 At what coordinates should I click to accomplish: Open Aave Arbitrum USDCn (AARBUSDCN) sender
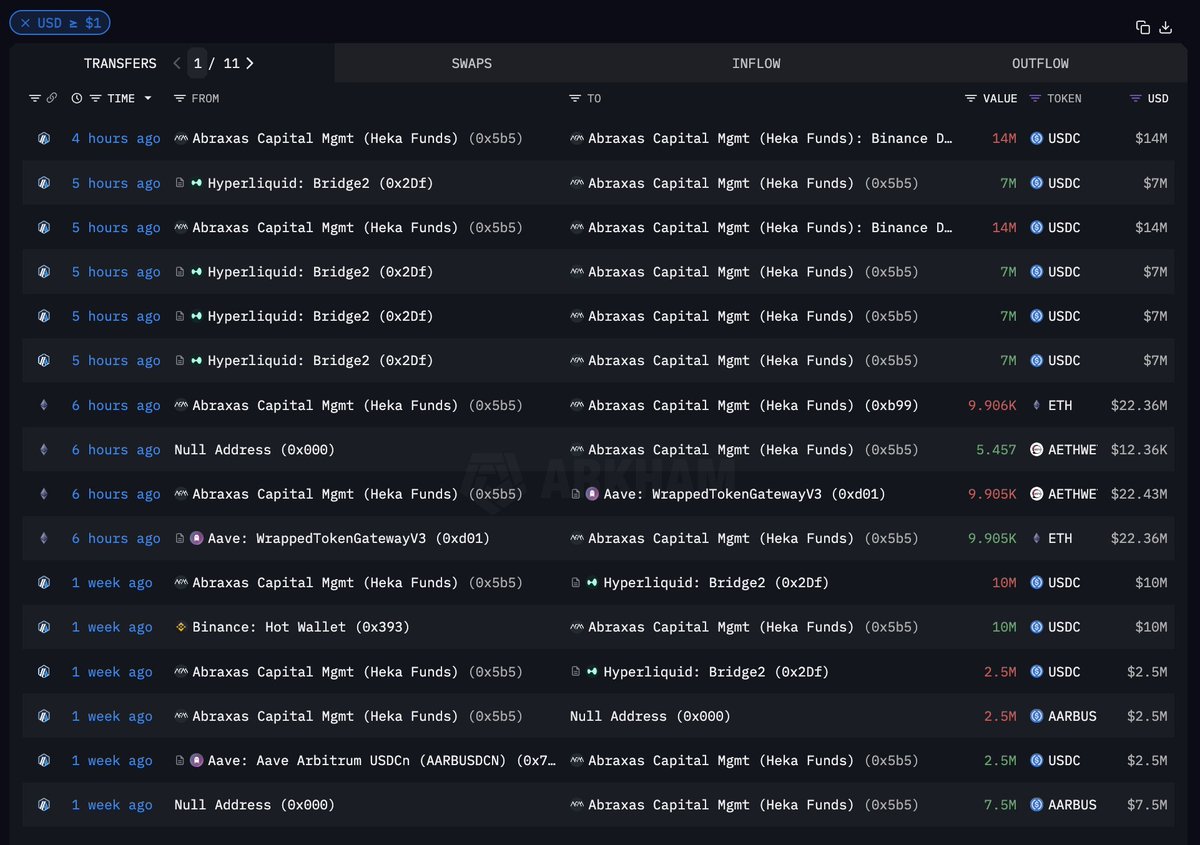(383, 761)
